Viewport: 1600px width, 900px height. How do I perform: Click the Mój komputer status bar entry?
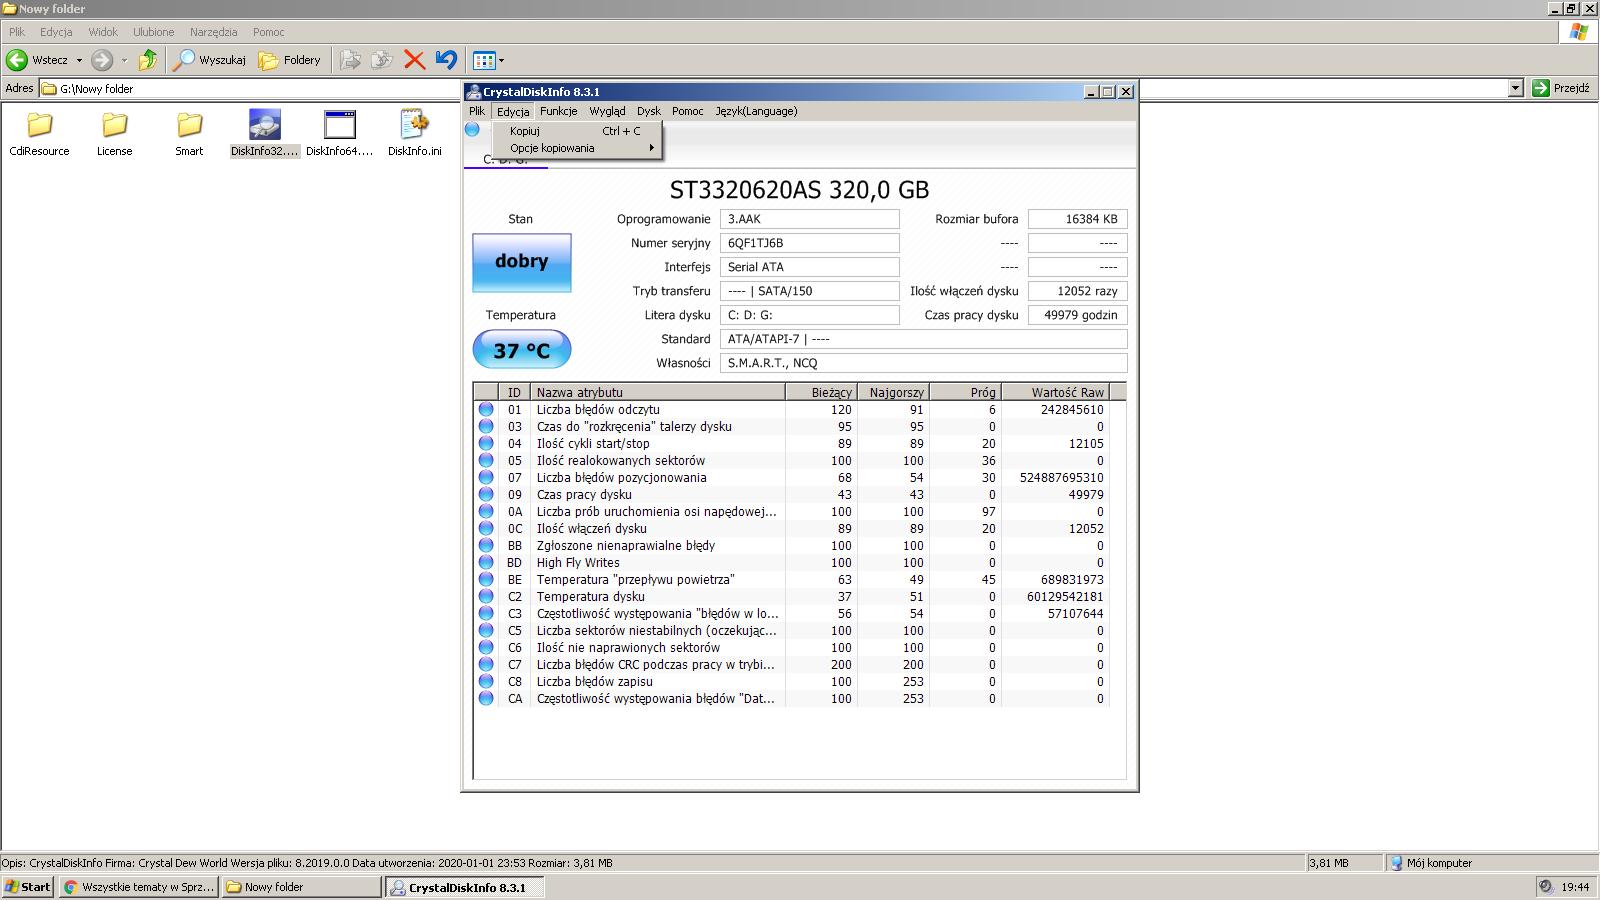click(1431, 863)
